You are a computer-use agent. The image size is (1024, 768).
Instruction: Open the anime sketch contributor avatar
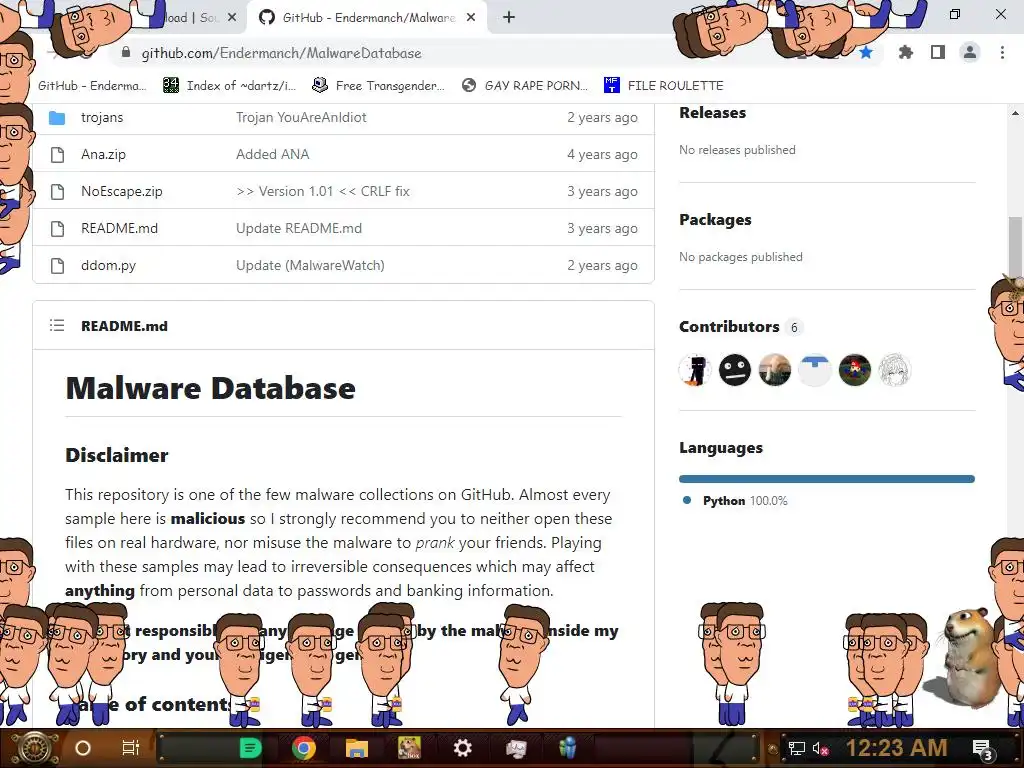(894, 370)
